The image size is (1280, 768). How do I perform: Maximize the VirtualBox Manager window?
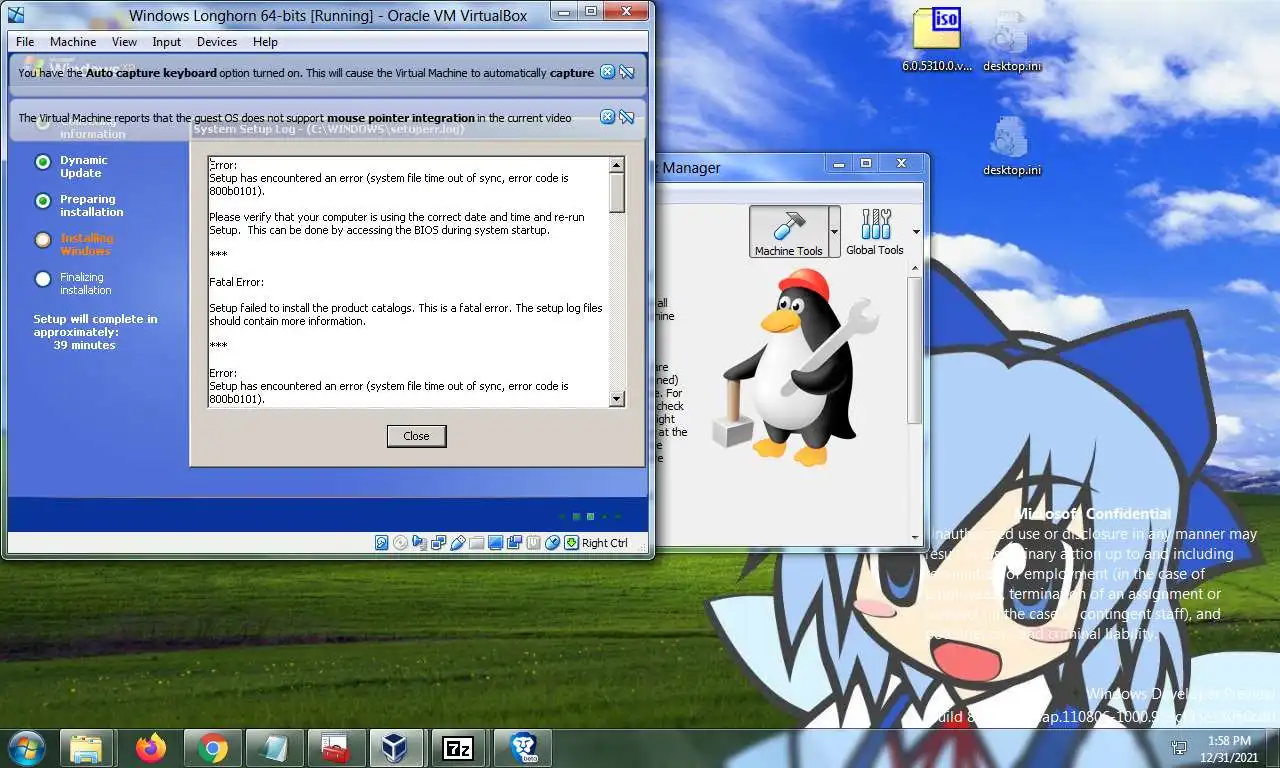pyautogui.click(x=866, y=163)
